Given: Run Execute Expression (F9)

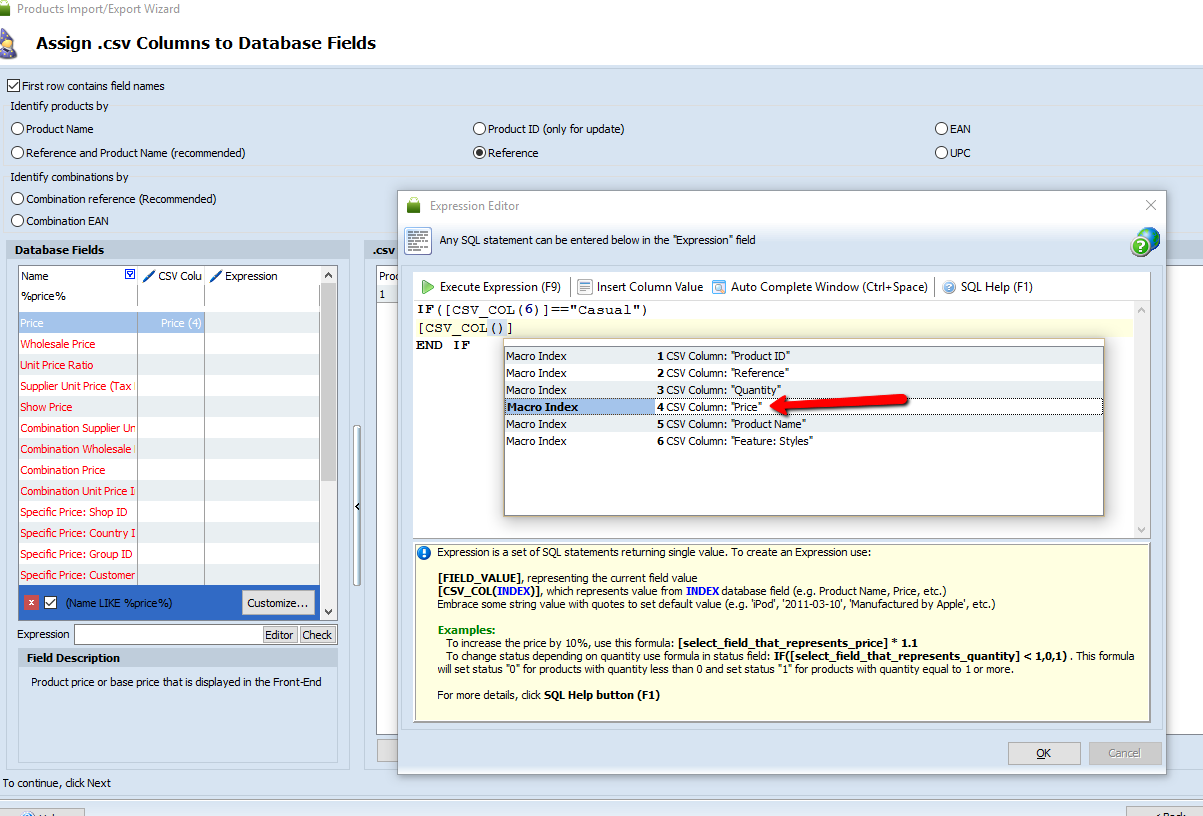Looking at the screenshot, I should tap(491, 287).
